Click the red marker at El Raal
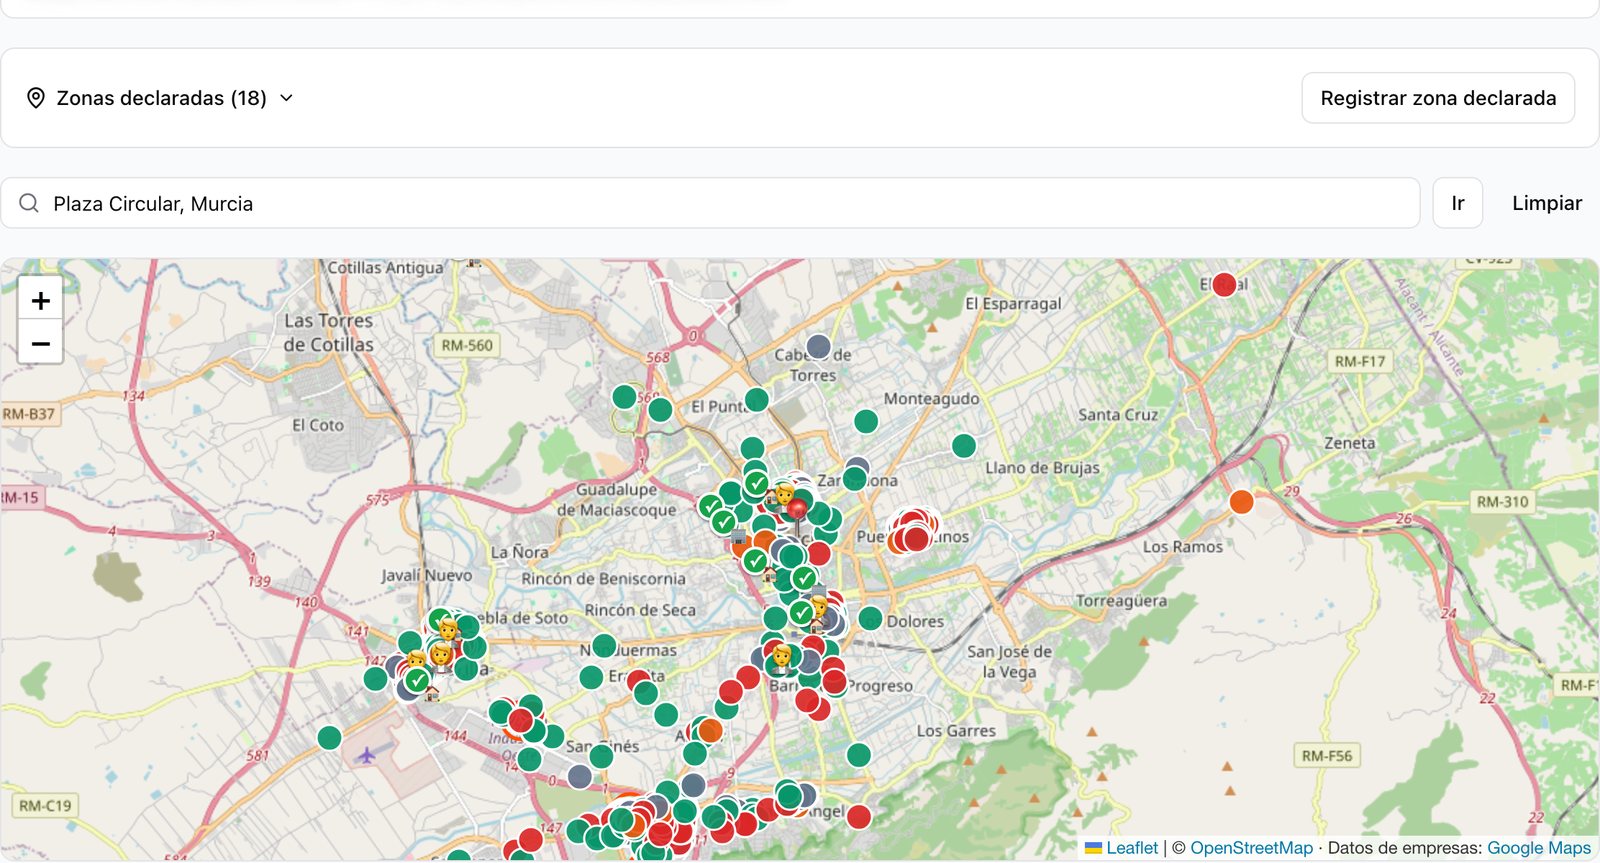1600x863 pixels. [x=1224, y=285]
